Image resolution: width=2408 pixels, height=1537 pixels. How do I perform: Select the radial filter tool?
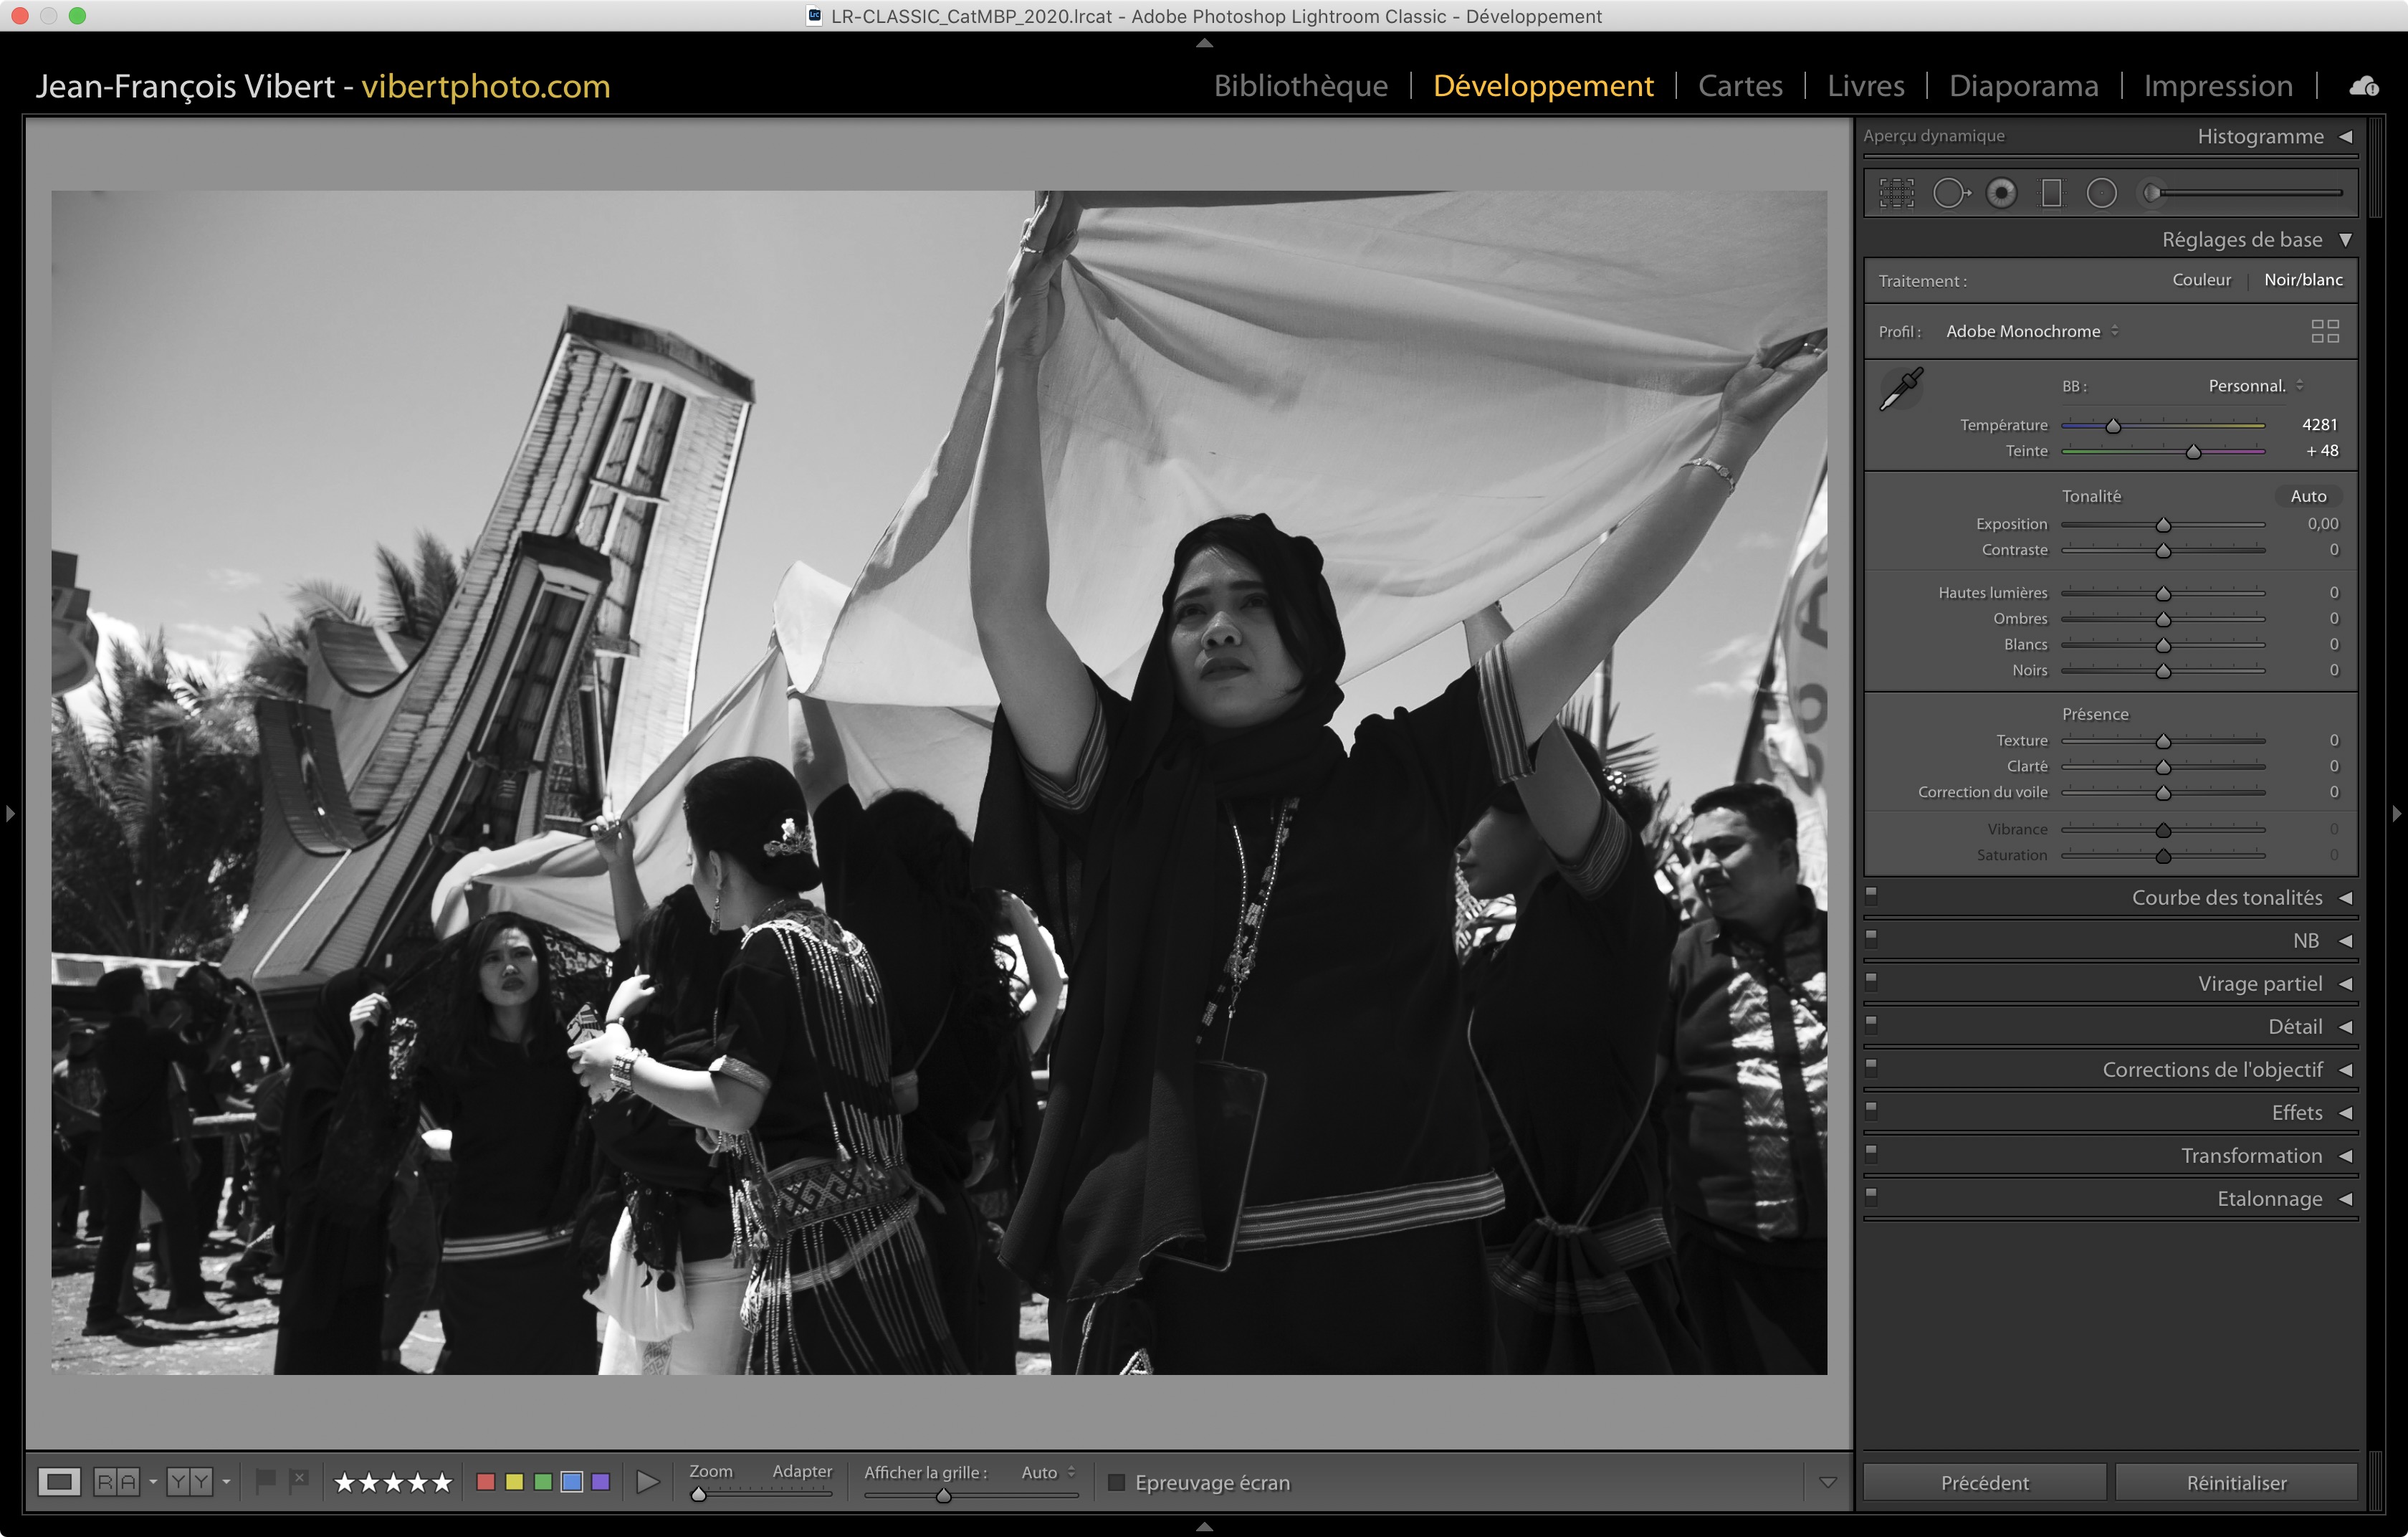2101,193
